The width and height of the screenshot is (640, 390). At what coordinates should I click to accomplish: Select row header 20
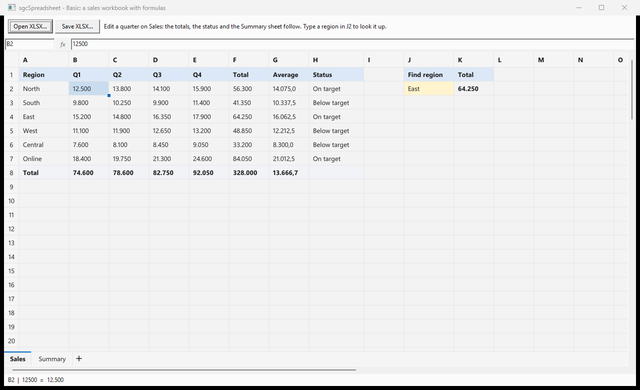pos(11,341)
